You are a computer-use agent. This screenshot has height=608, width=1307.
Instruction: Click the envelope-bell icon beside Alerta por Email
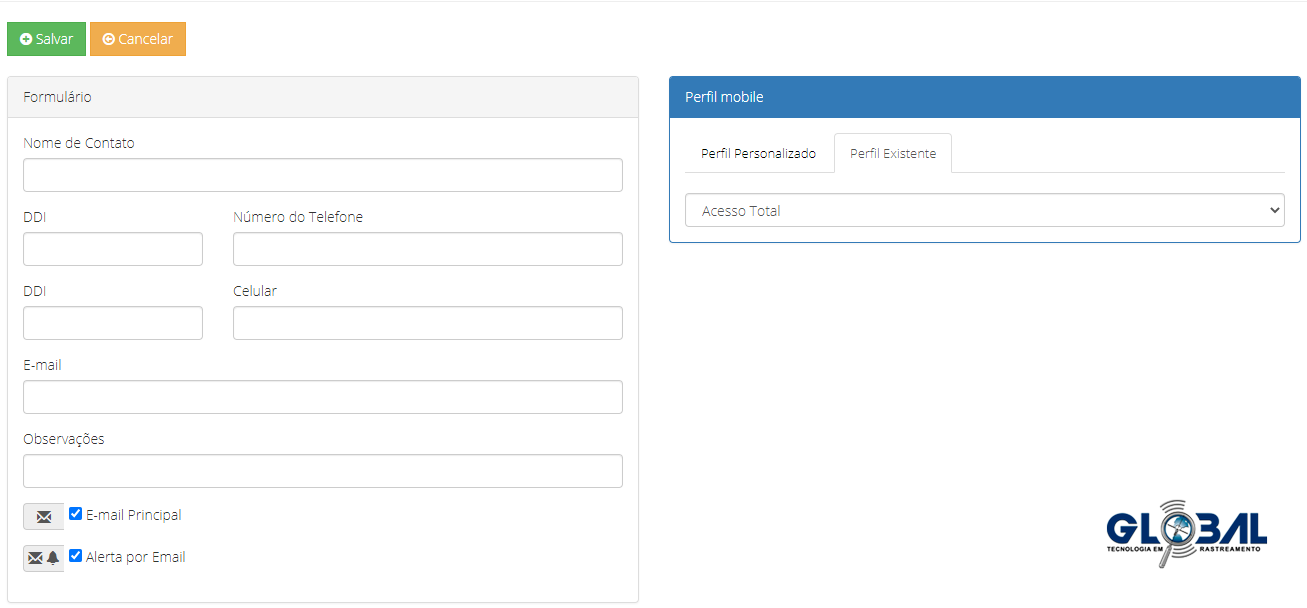pos(43,558)
